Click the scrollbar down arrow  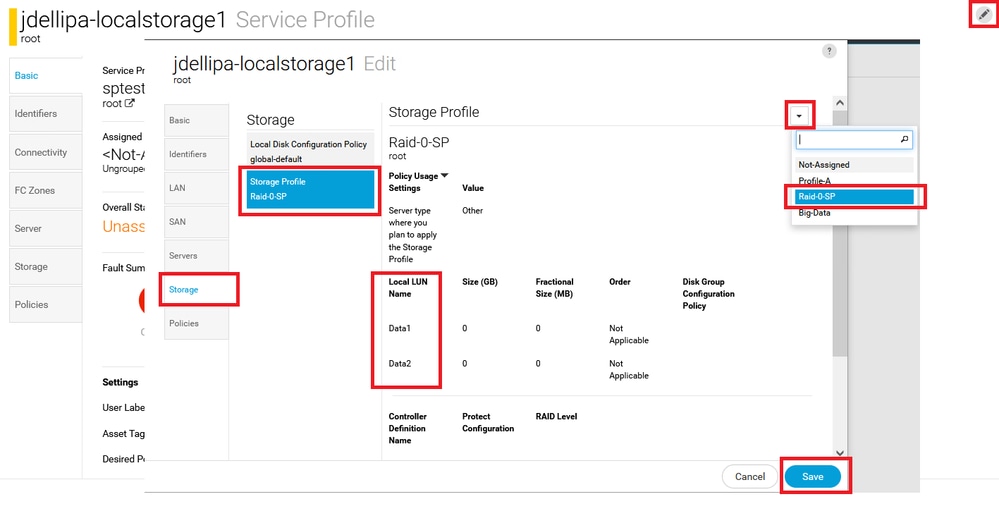(x=840, y=452)
